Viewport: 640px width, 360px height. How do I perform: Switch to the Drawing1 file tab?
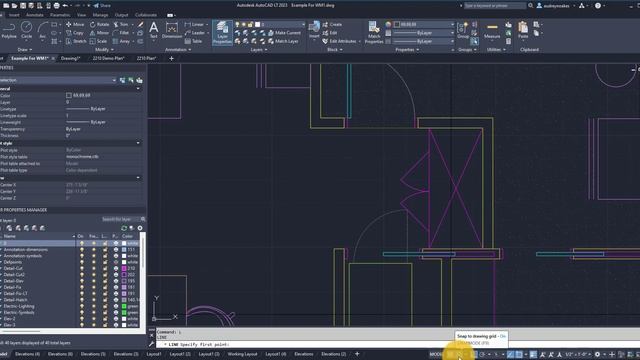click(71, 58)
